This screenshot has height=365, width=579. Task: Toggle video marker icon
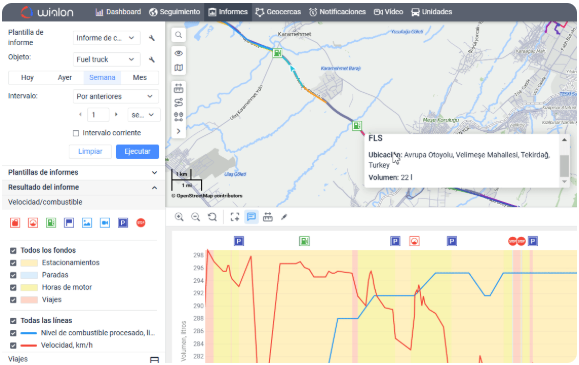point(105,223)
